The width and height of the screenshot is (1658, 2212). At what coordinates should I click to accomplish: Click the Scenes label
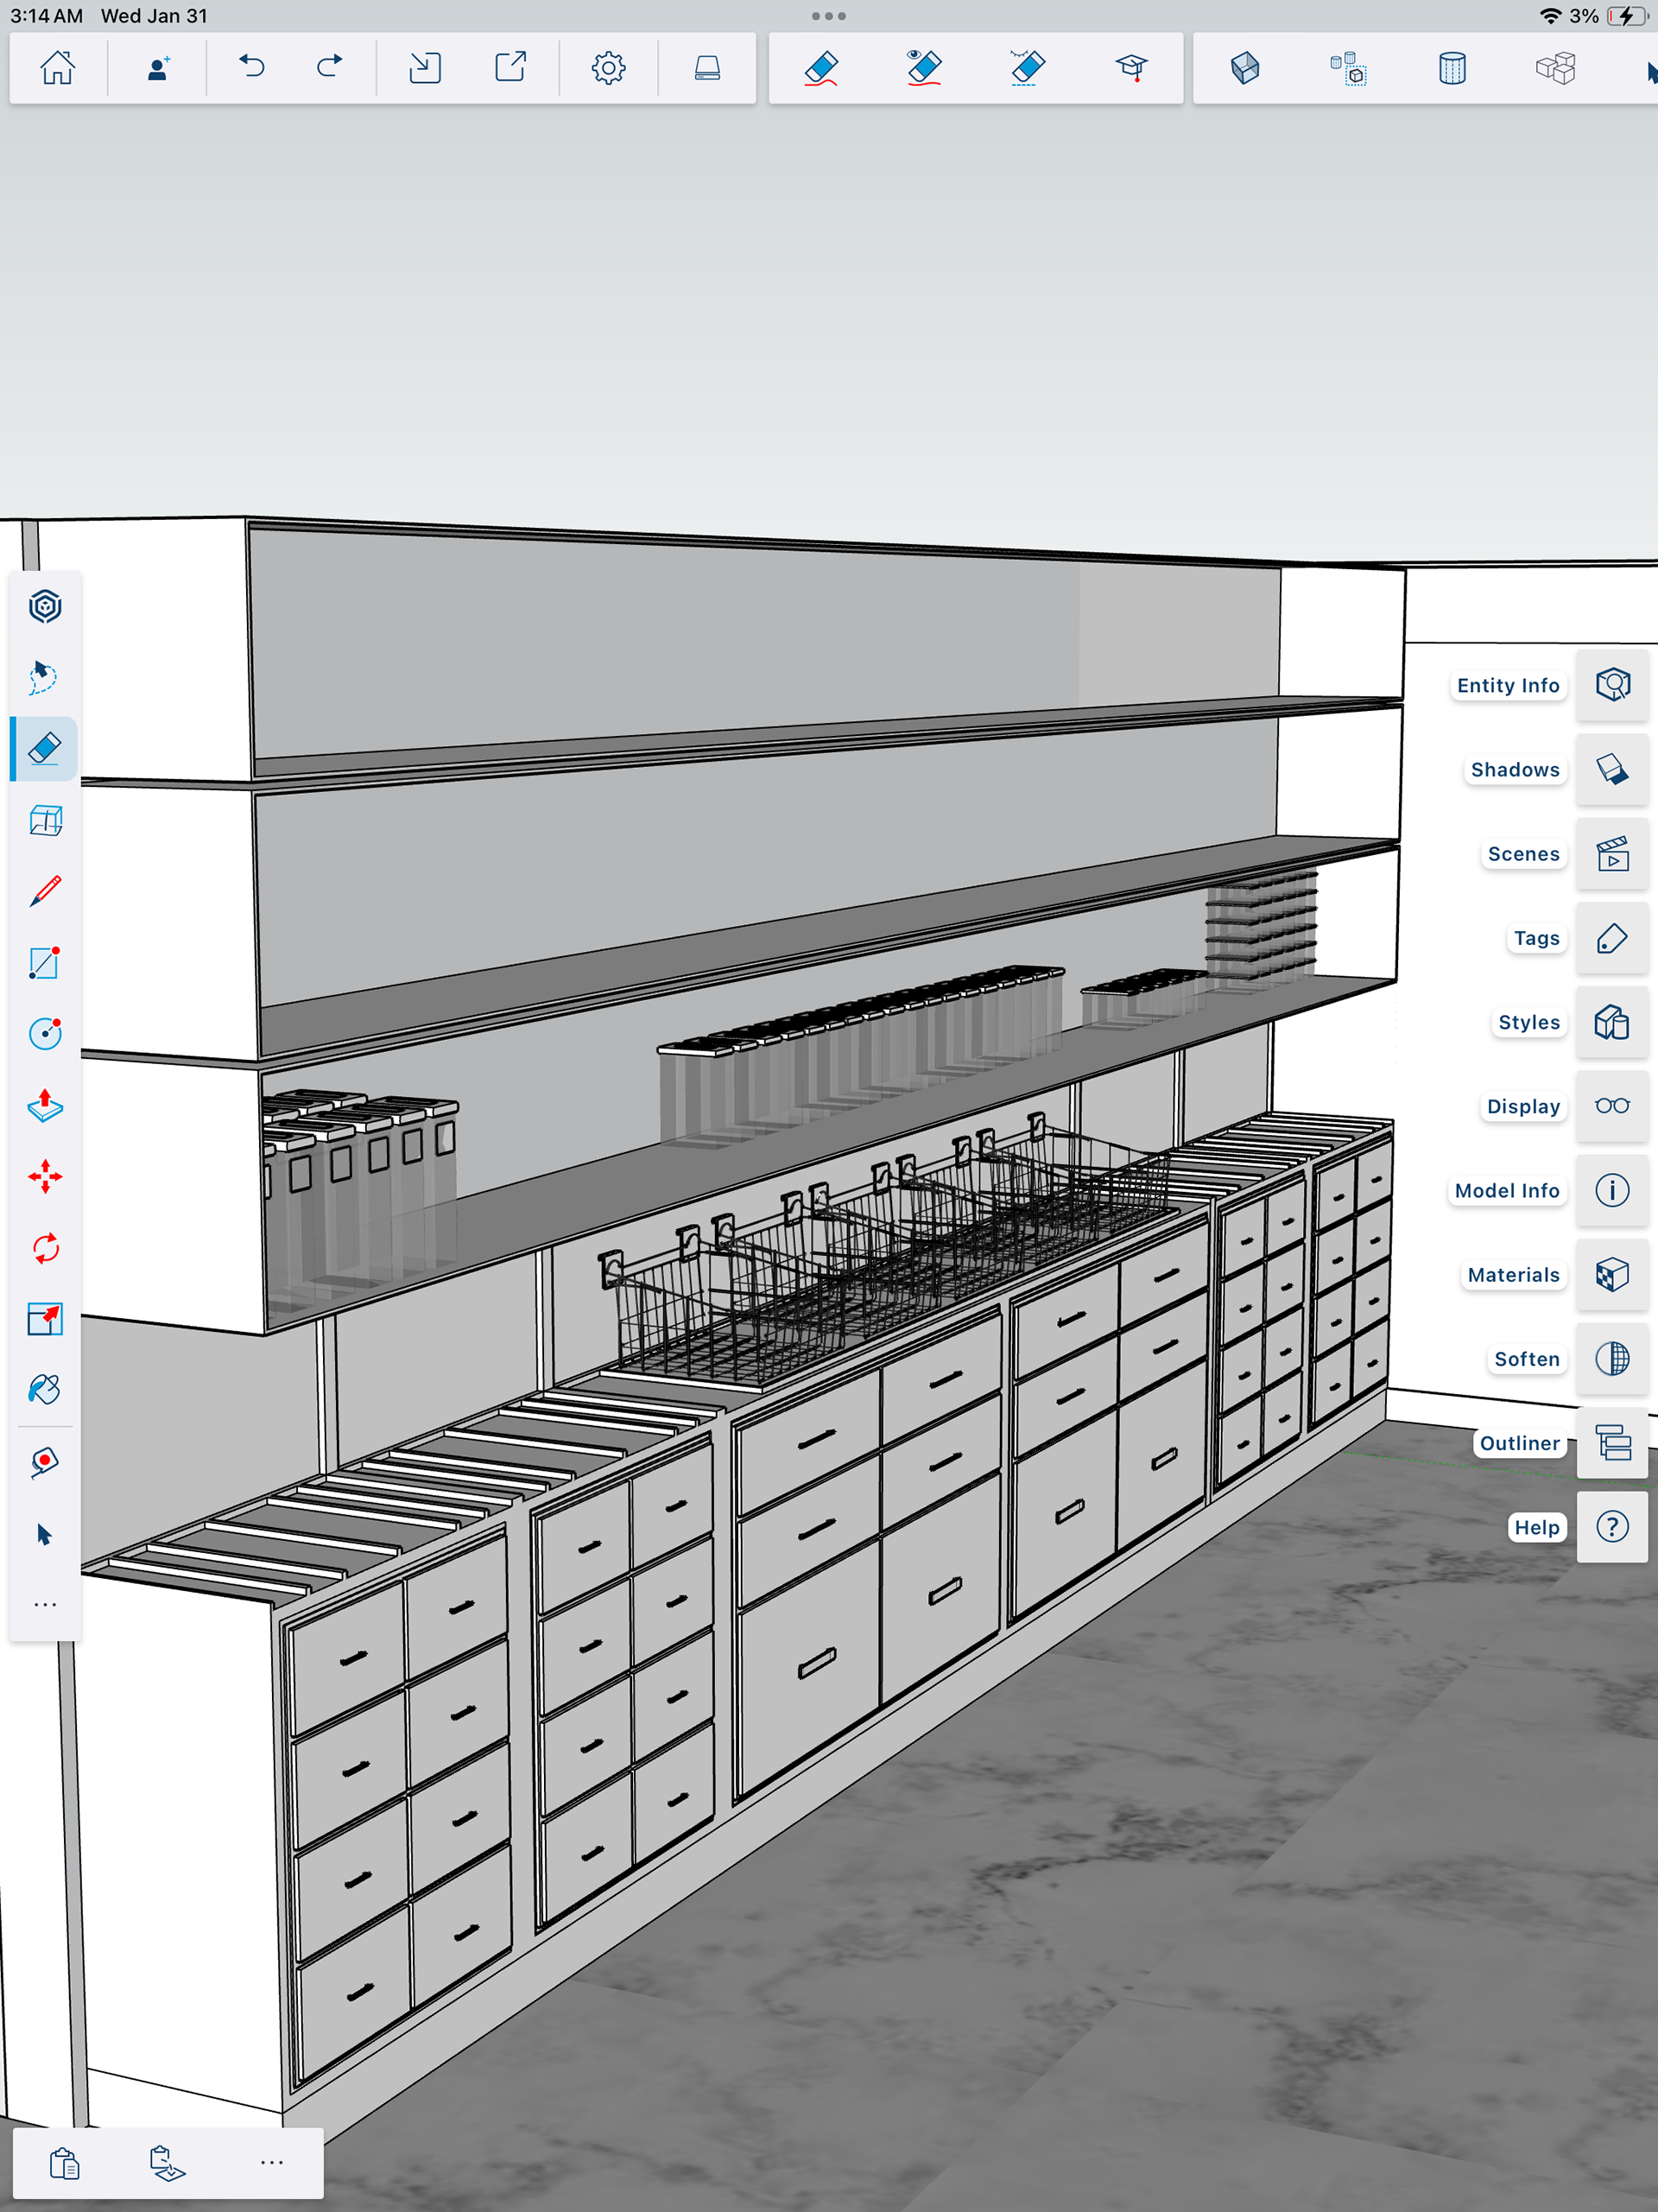tap(1523, 854)
